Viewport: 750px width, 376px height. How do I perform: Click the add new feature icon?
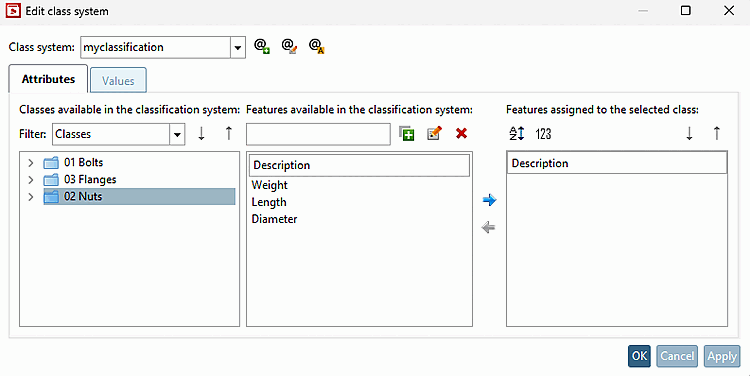pos(407,134)
